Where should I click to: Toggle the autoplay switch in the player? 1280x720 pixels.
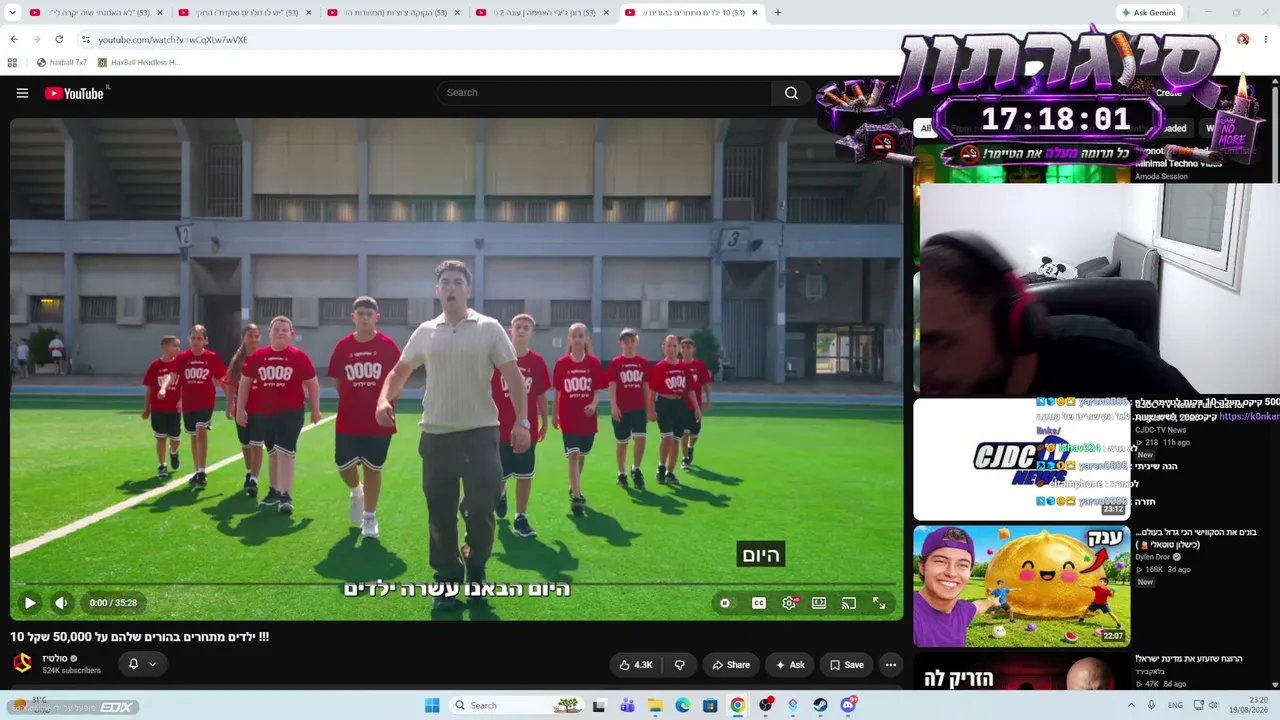[725, 603]
